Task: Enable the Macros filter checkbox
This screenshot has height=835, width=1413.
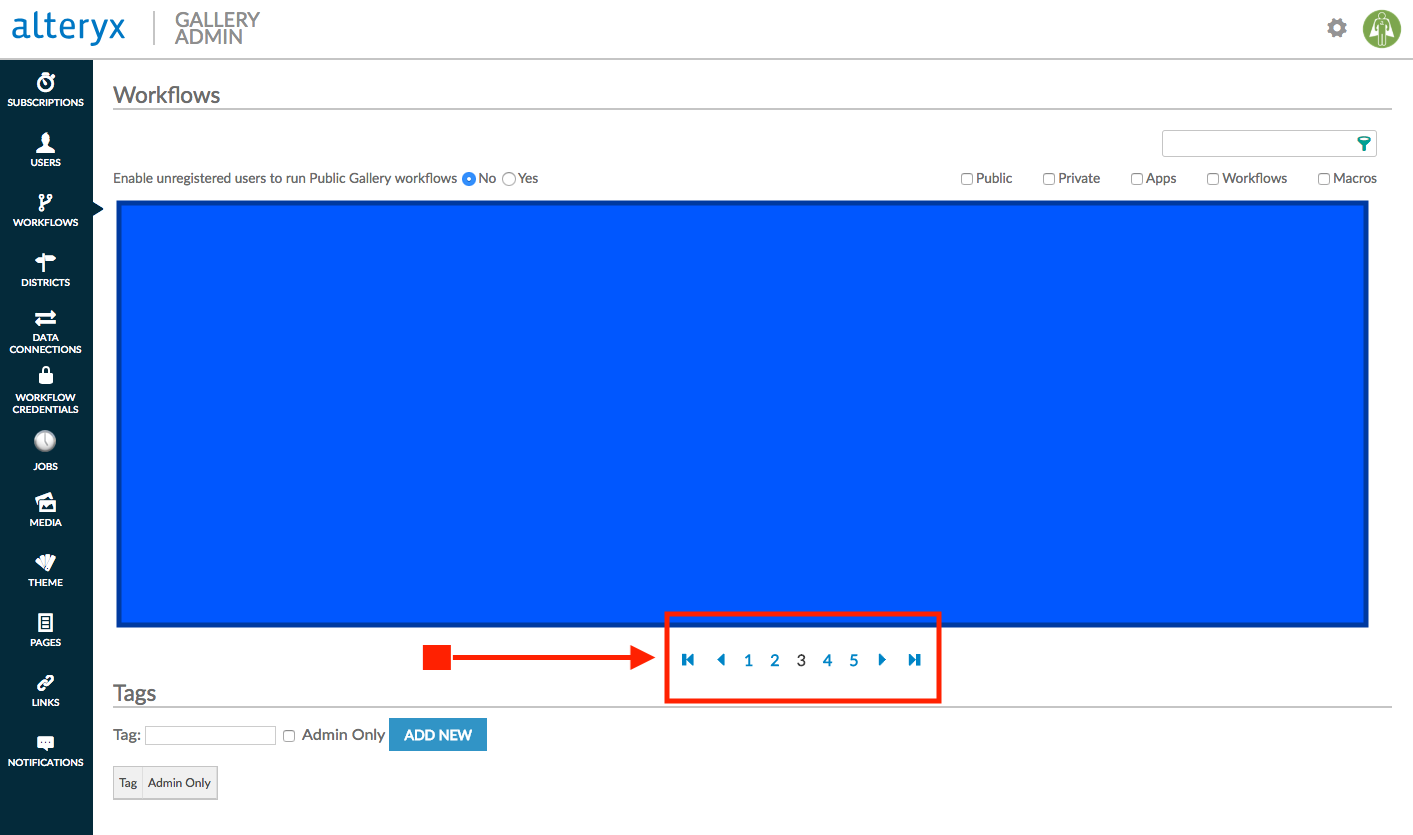Action: pos(1321,178)
